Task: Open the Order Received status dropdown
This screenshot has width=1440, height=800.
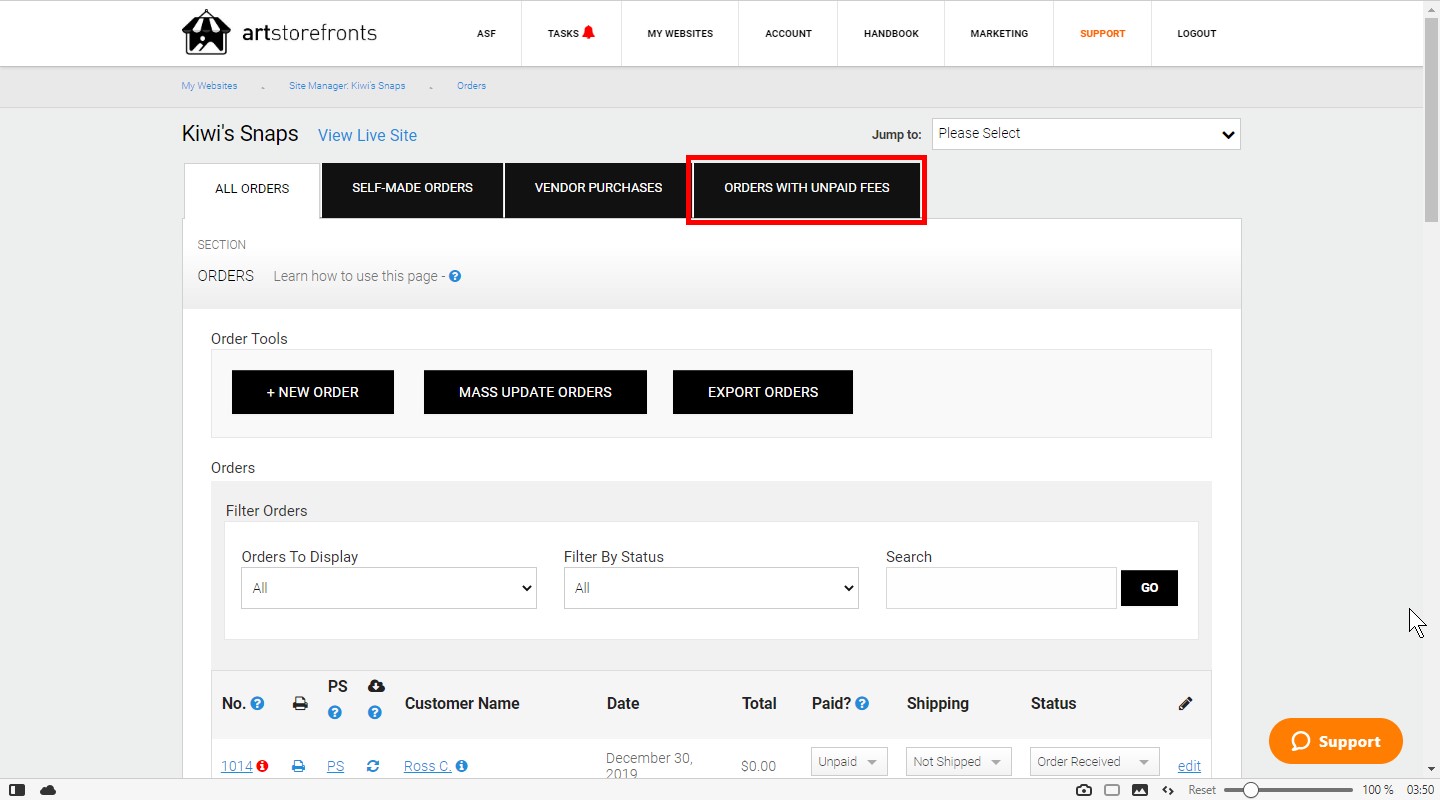Action: (1095, 762)
